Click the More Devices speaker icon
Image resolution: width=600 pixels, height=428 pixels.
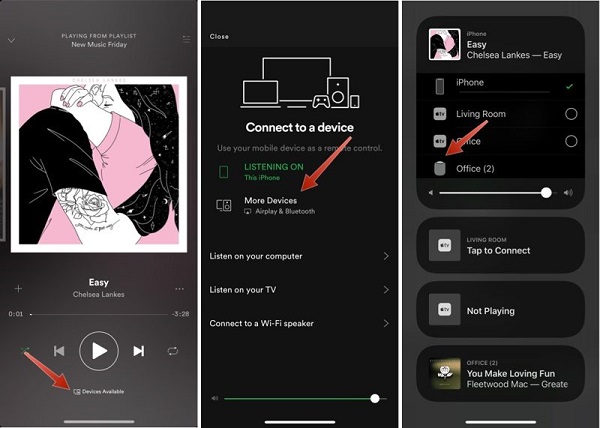(224, 205)
